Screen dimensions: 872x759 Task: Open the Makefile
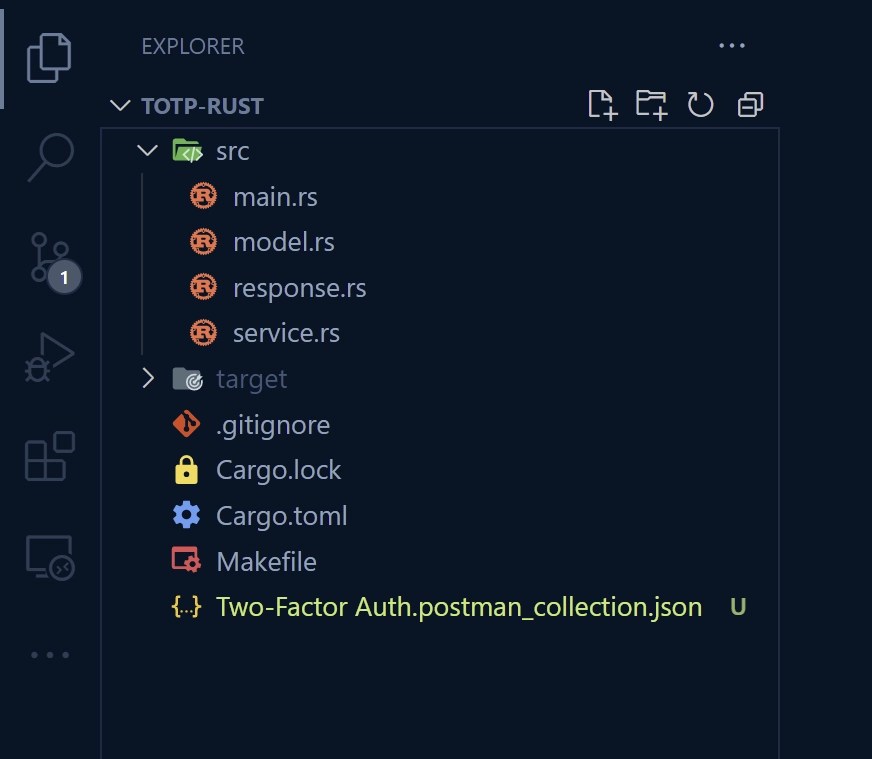[265, 561]
